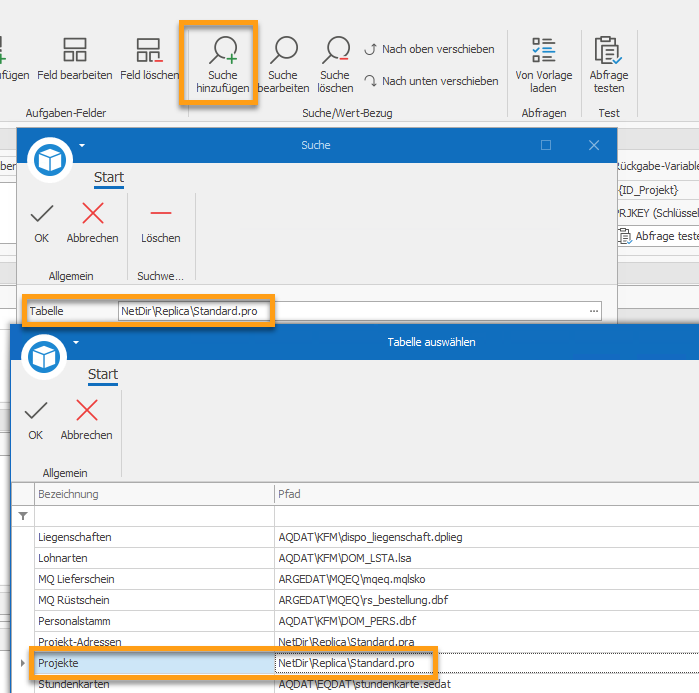
Task: Sort by the Pfad column header
Action: point(486,494)
